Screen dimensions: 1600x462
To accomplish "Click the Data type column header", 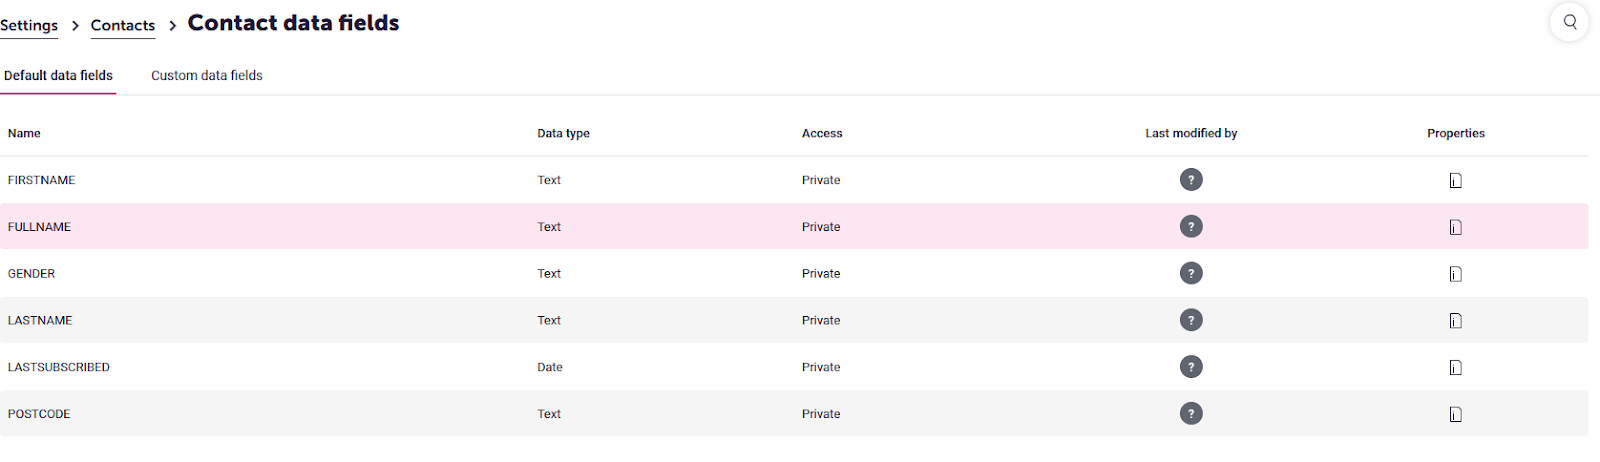I will tap(563, 133).
